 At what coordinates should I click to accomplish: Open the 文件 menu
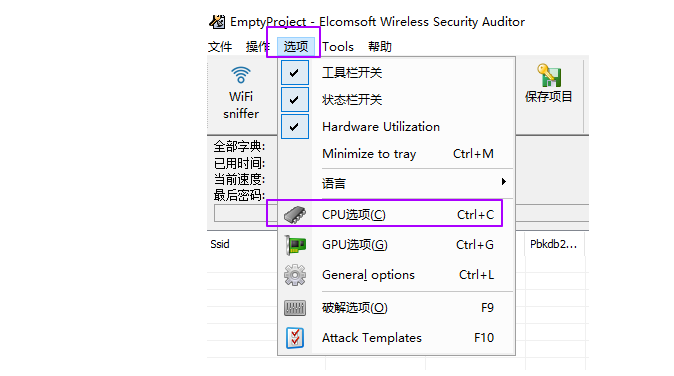click(x=220, y=46)
